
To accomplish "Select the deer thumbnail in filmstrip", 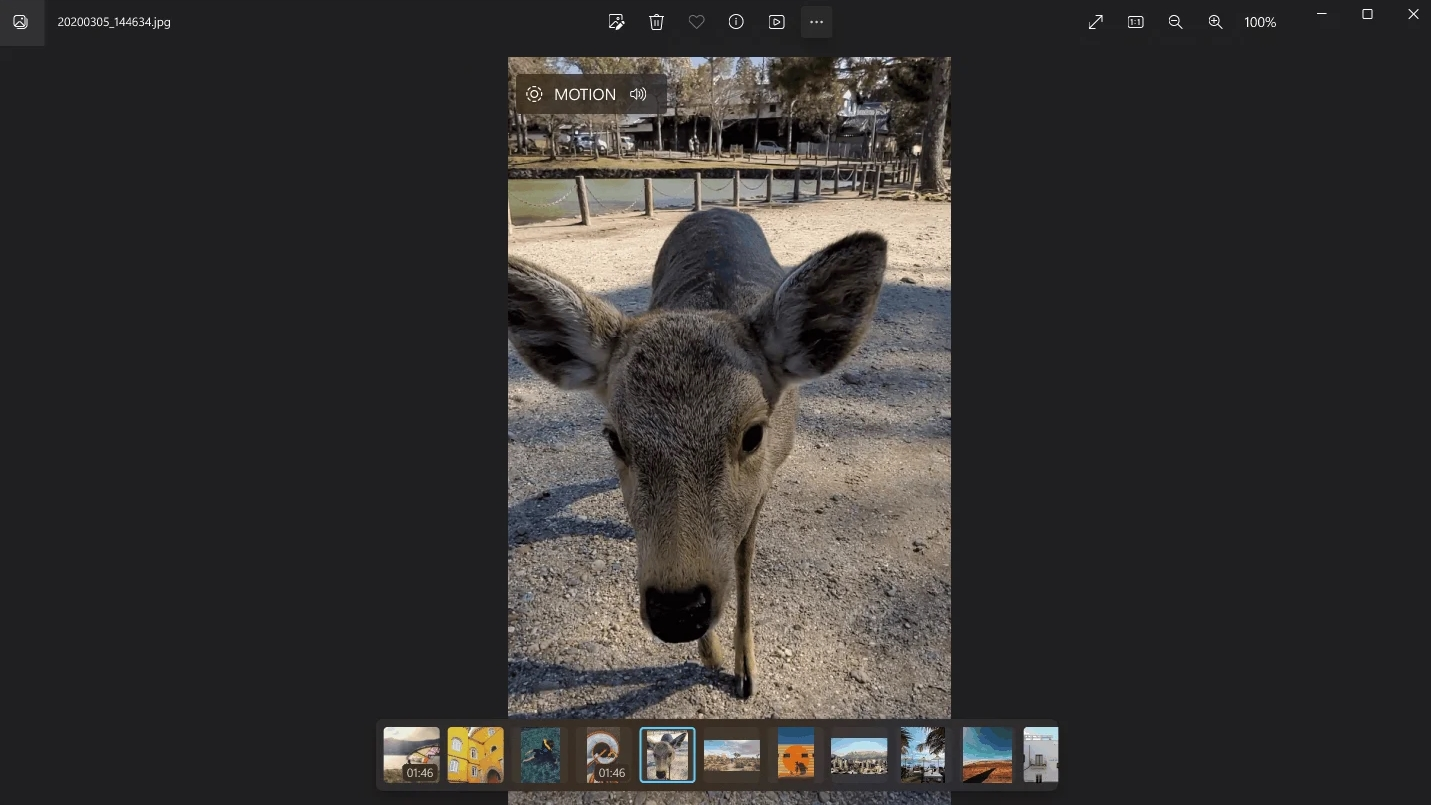I will [667, 755].
